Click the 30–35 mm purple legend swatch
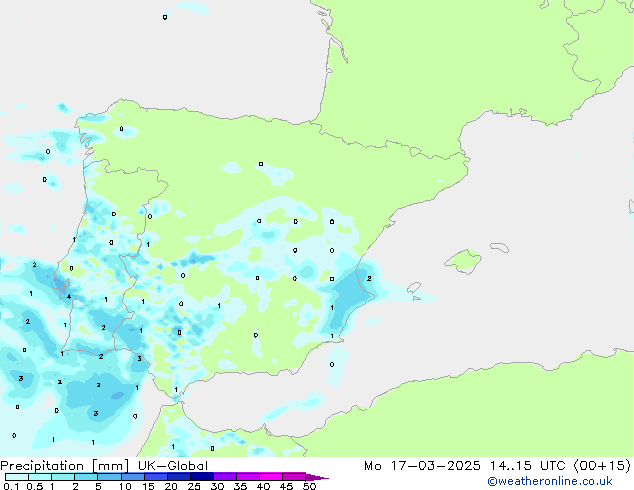Image resolution: width=634 pixels, height=490 pixels. [225, 477]
